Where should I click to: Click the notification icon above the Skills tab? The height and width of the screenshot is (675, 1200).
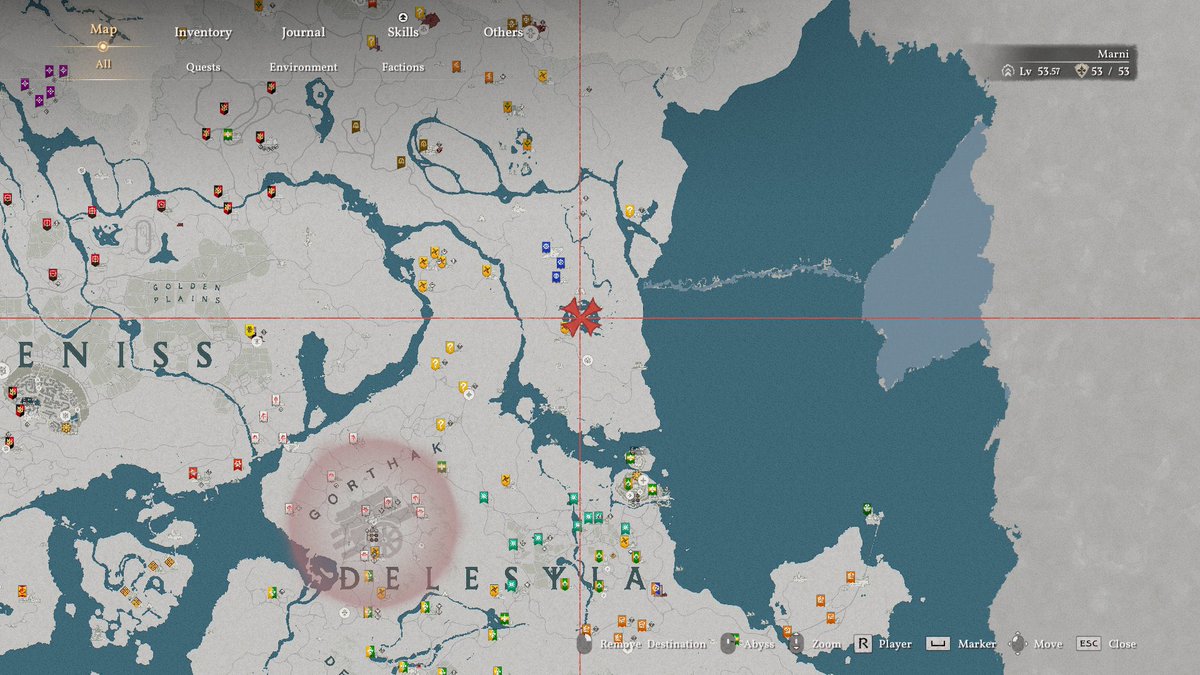(402, 17)
